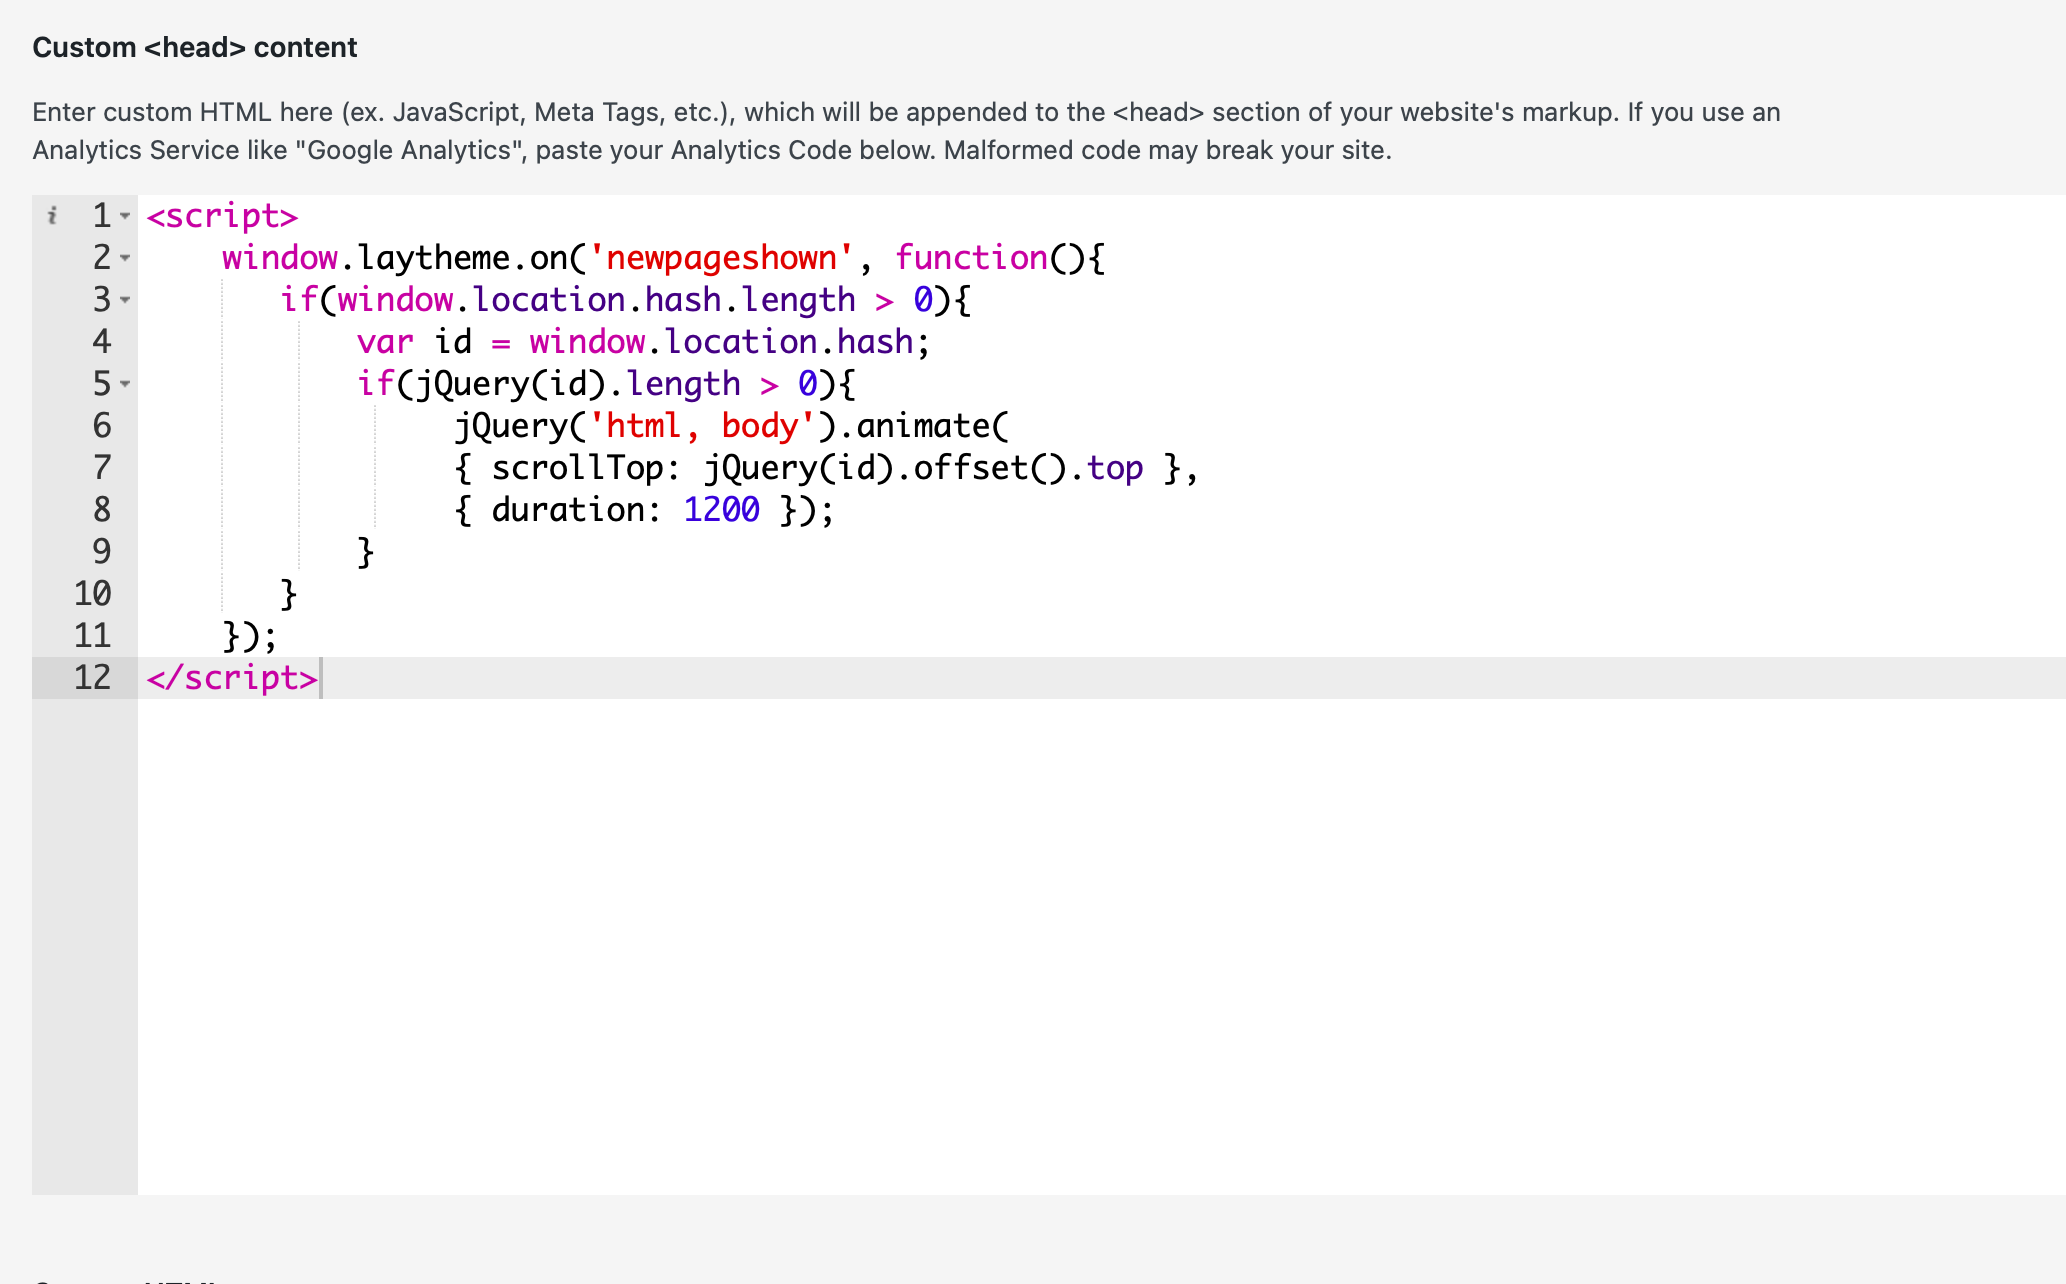Click the opening <script> tag on line 1
This screenshot has width=2066, height=1284.
click(222, 216)
